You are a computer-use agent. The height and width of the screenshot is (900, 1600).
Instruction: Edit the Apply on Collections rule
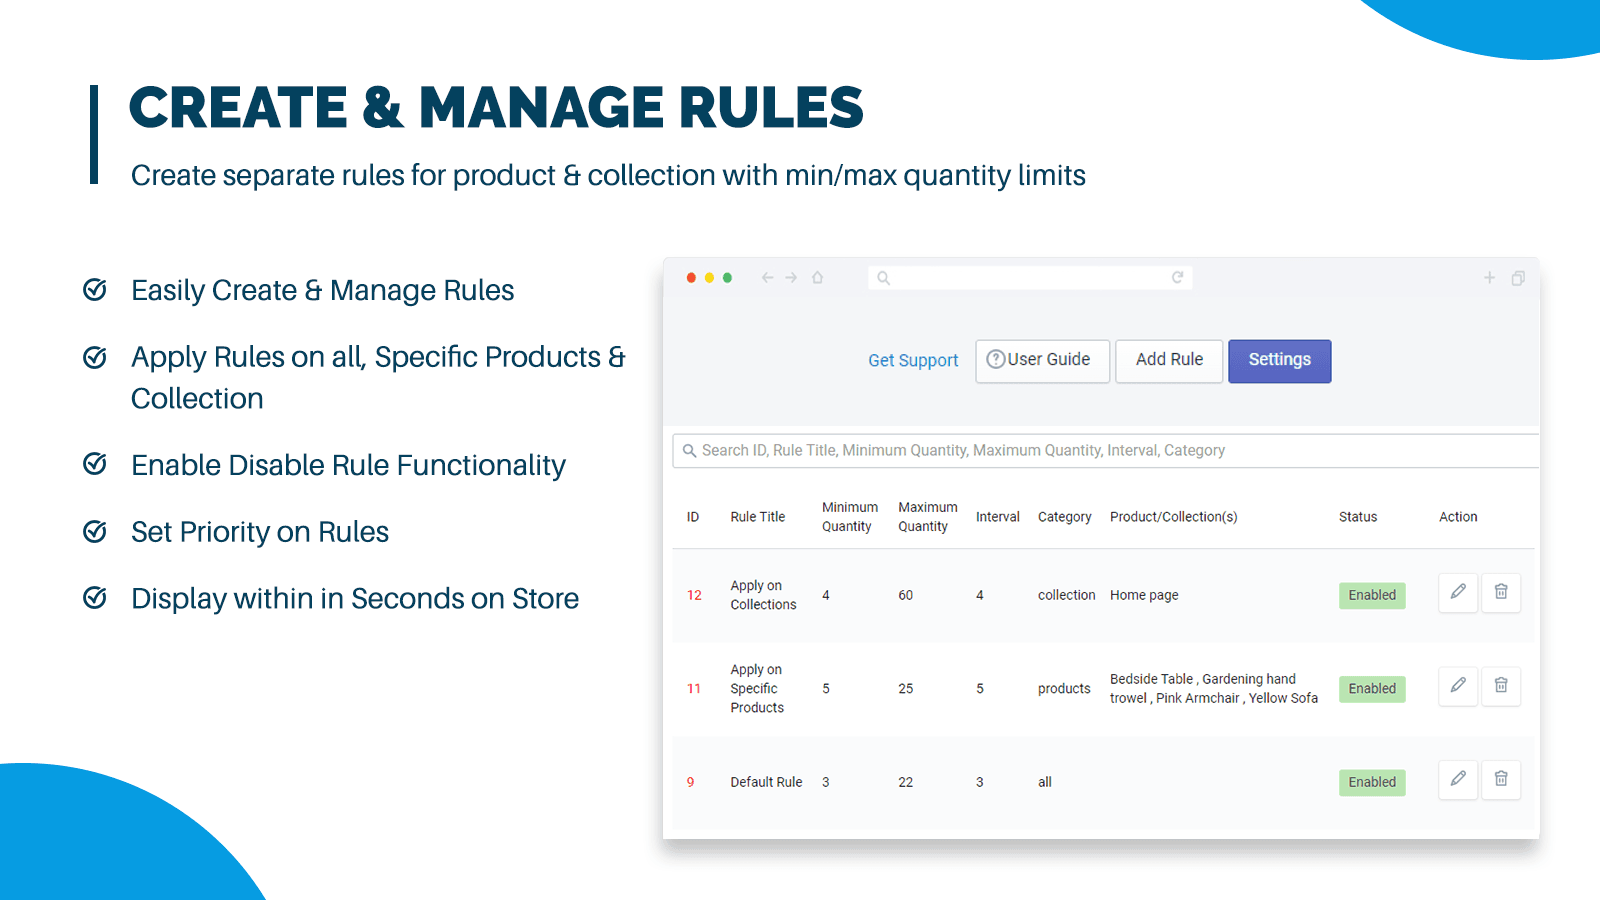[1458, 592]
